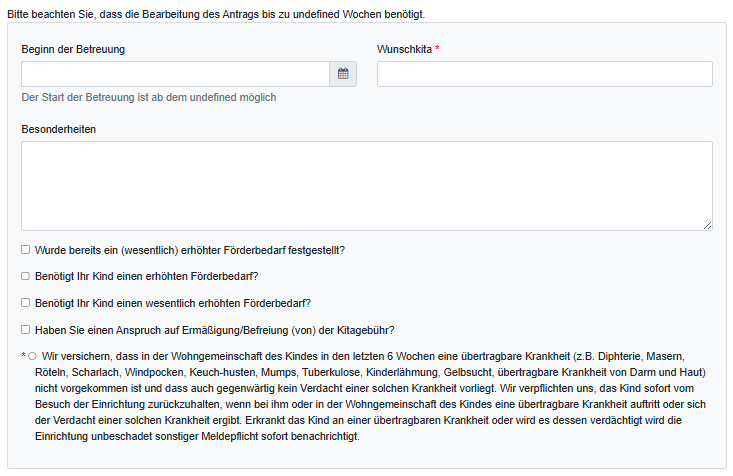
Task: Tick the checkbox for einen erhöhten Förderbedarf
Action: (x=25, y=276)
